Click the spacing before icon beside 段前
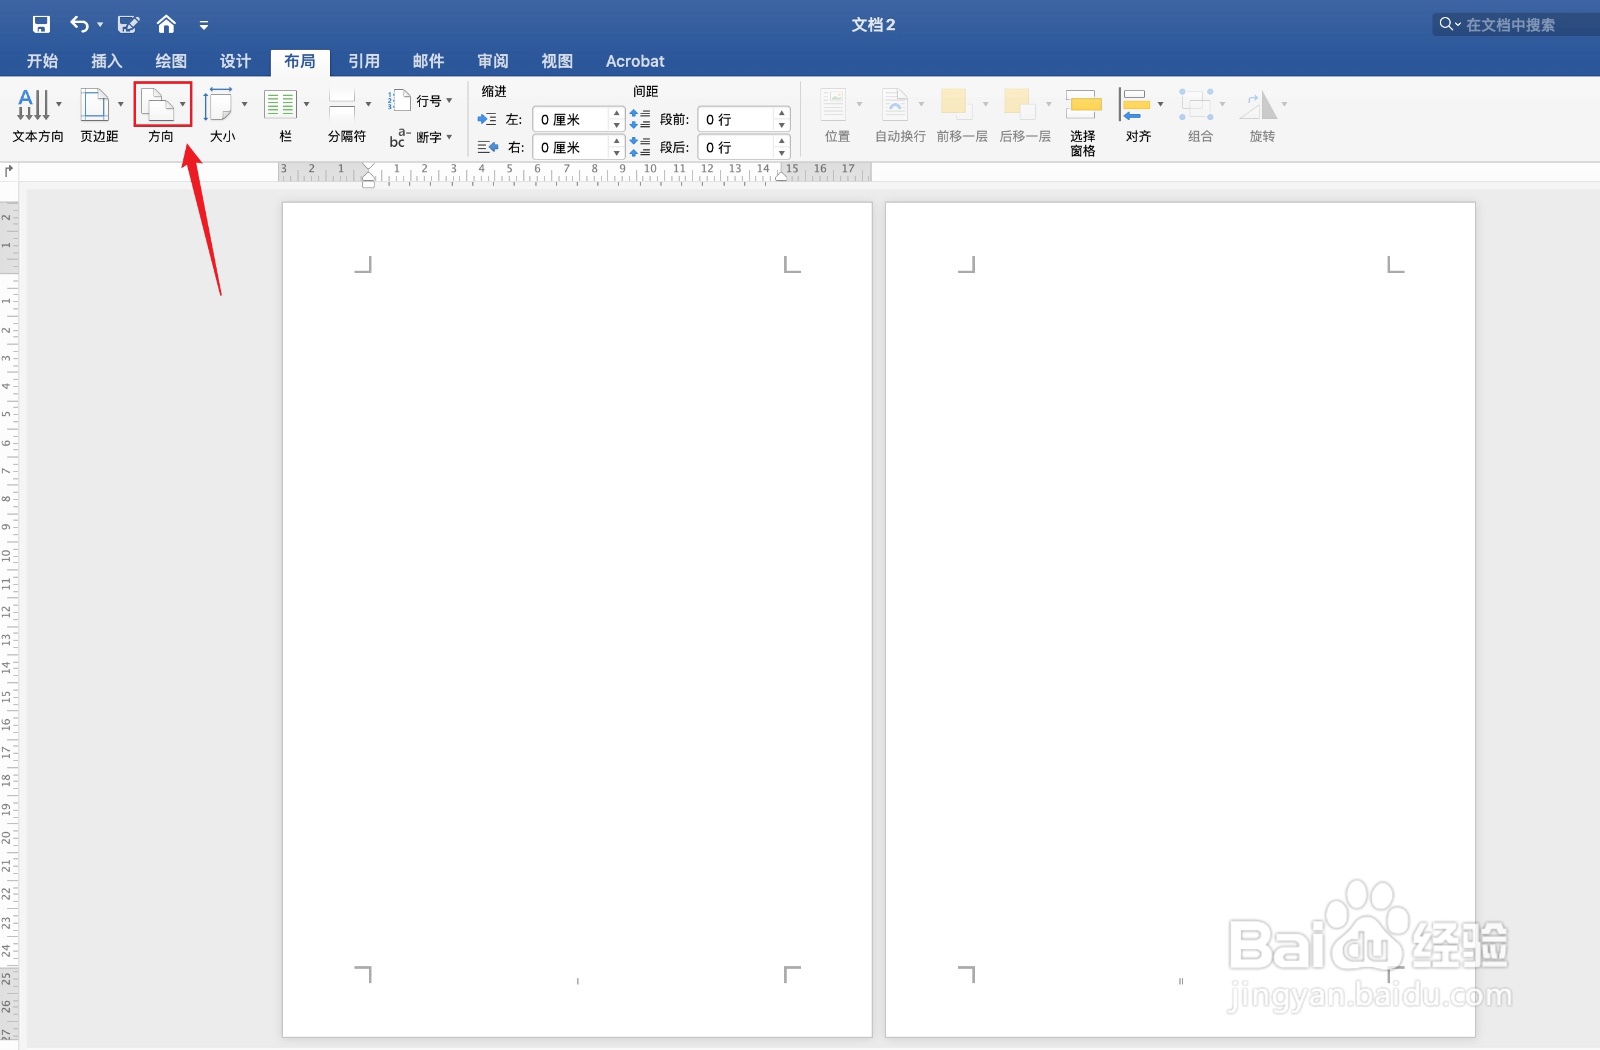 pos(640,119)
